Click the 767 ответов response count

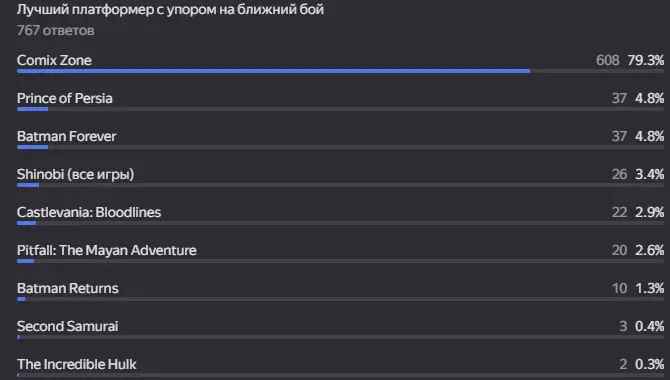click(x=56, y=31)
